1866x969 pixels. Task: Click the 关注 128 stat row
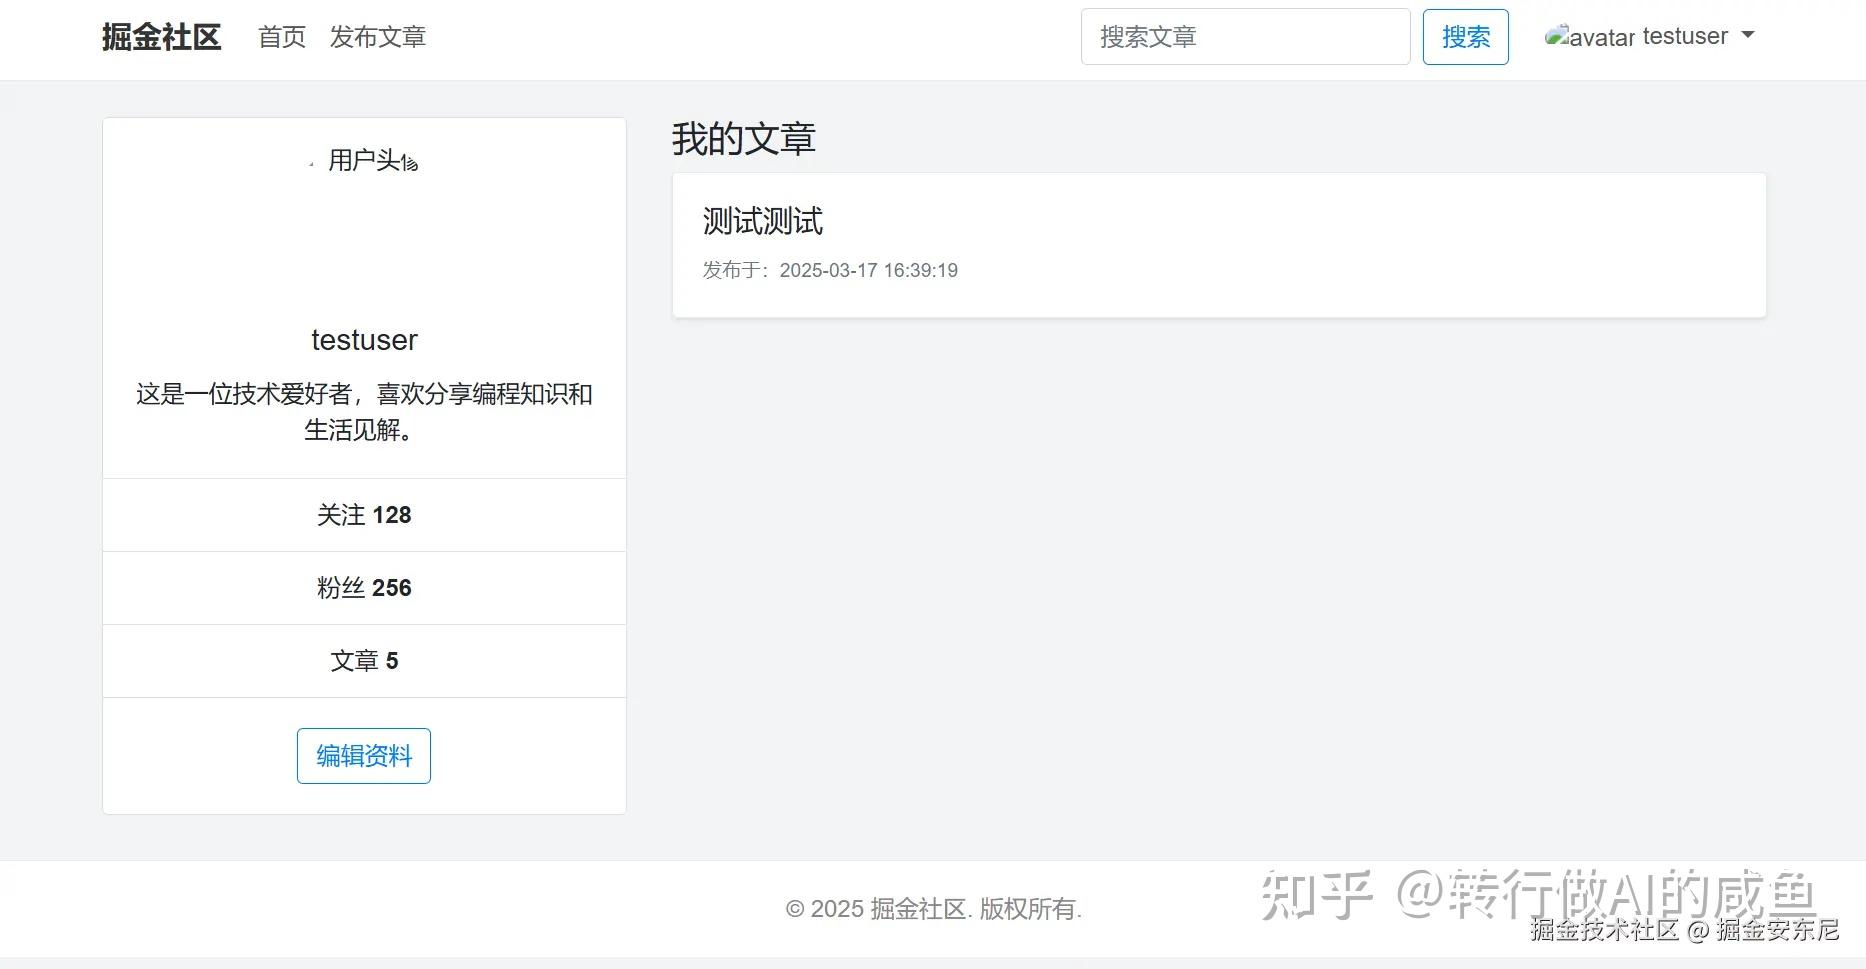tap(364, 515)
